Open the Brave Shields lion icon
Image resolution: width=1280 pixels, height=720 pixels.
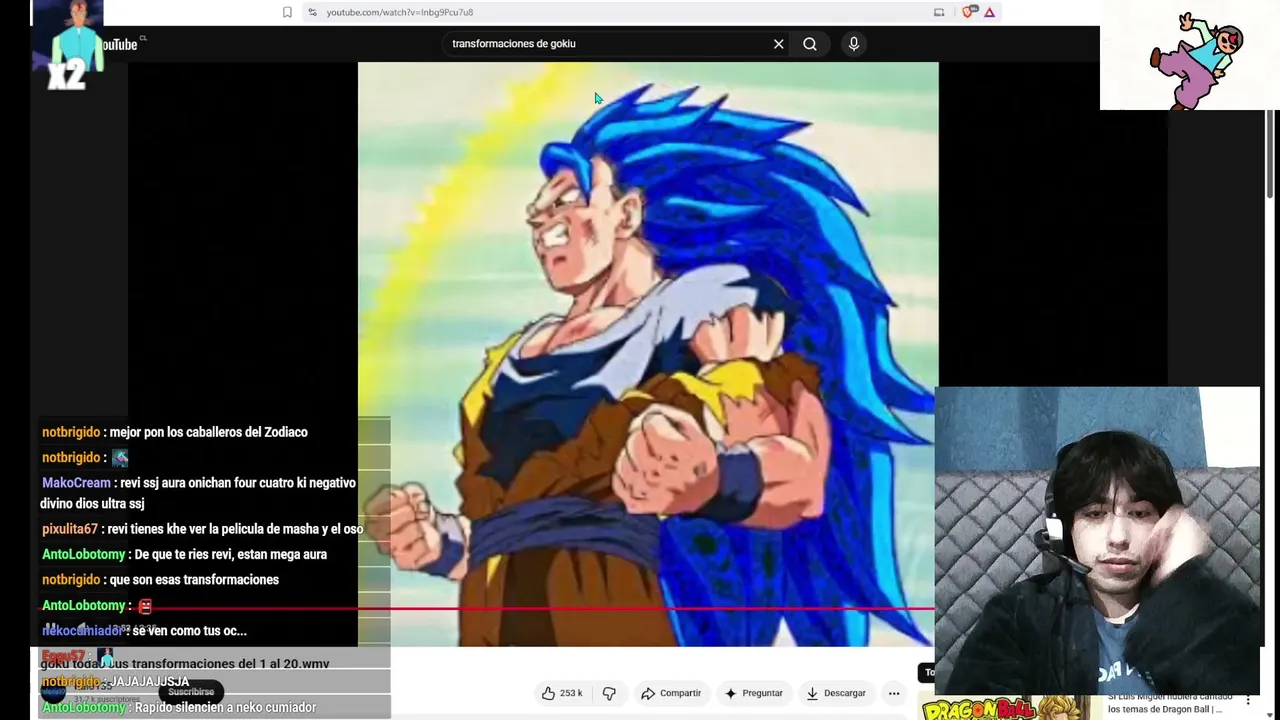[968, 12]
